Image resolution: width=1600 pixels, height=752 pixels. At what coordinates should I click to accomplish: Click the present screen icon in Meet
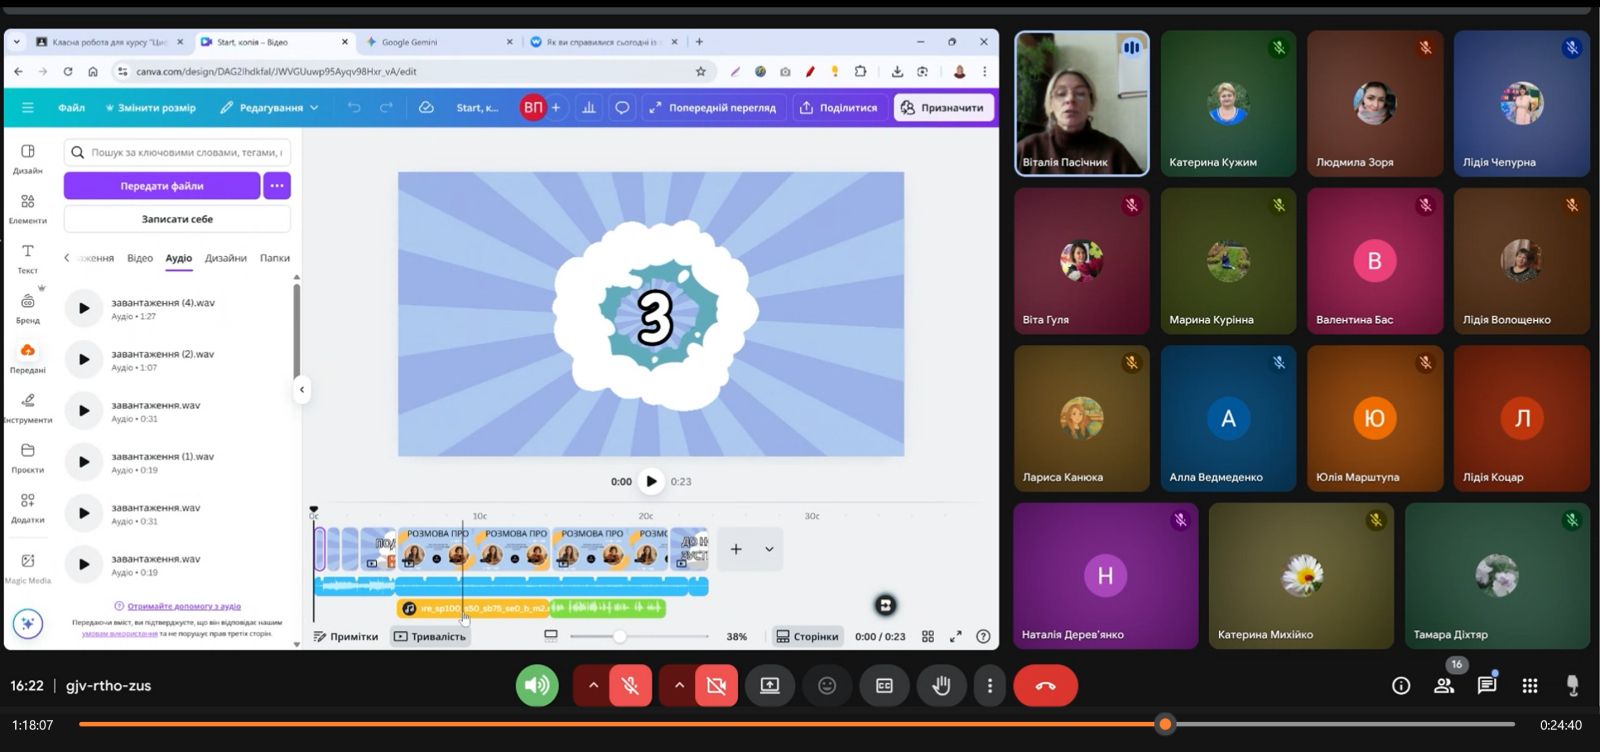tap(769, 686)
